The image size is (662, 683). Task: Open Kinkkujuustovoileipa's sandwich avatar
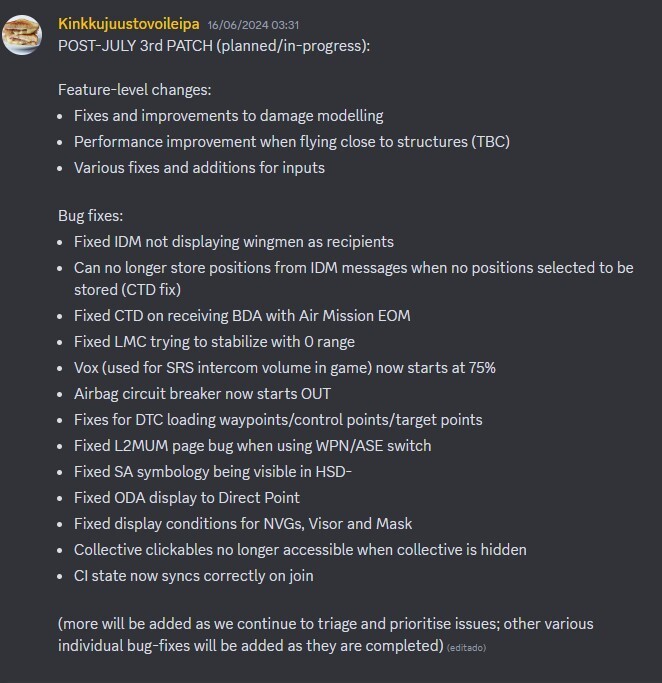[x=22, y=35]
